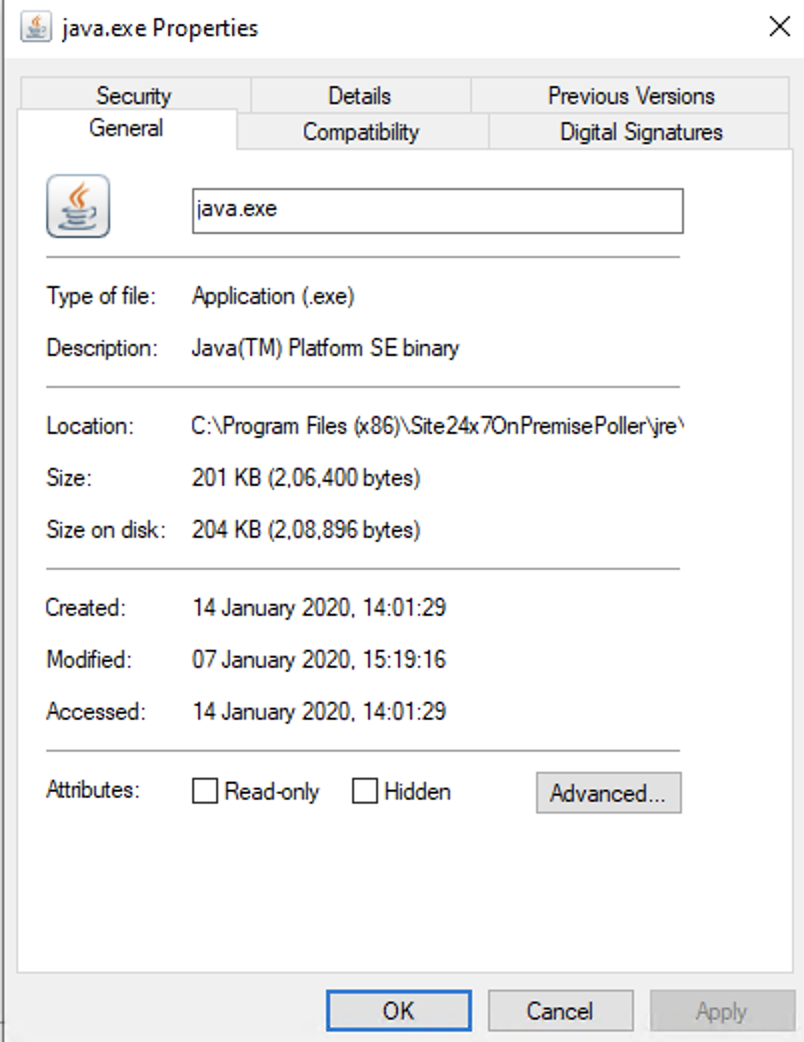Close the java.exe Properties dialog
This screenshot has width=804, height=1042.
[x=779, y=27]
